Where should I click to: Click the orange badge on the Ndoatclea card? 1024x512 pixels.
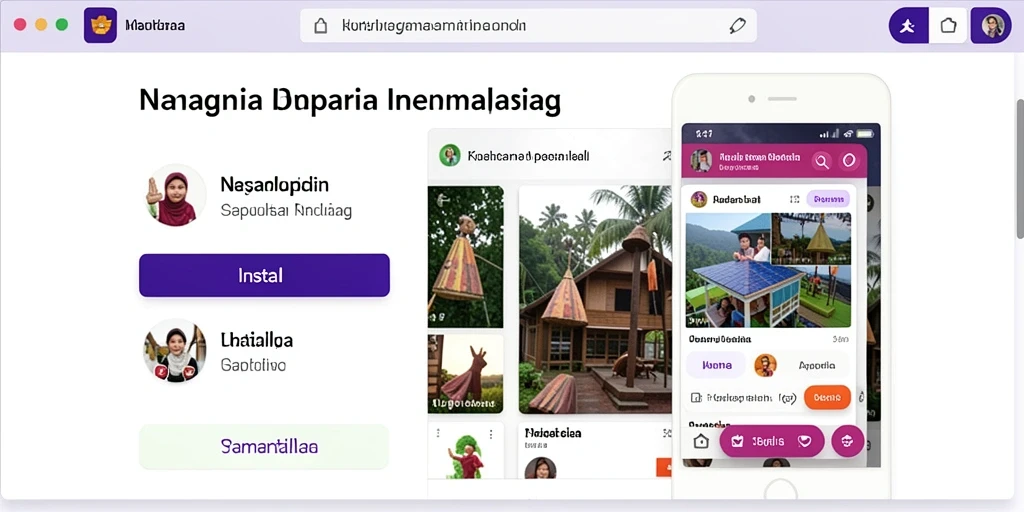pyautogui.click(x=664, y=467)
